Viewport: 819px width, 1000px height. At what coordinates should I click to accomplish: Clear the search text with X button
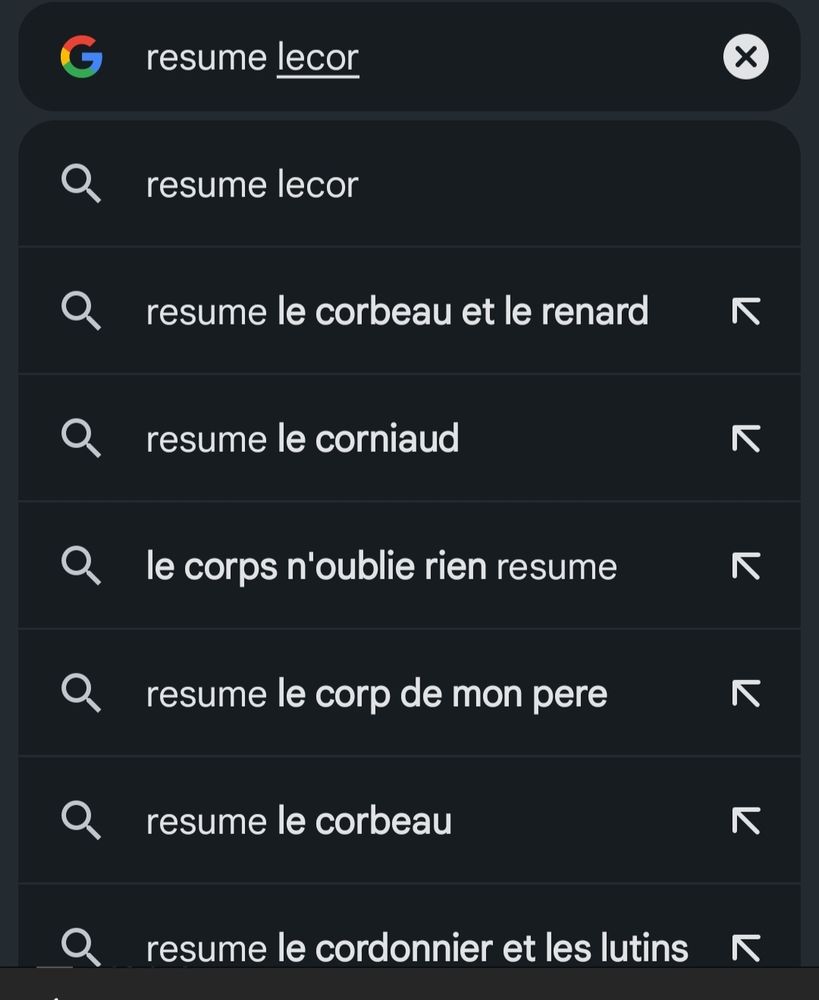[x=746, y=57]
